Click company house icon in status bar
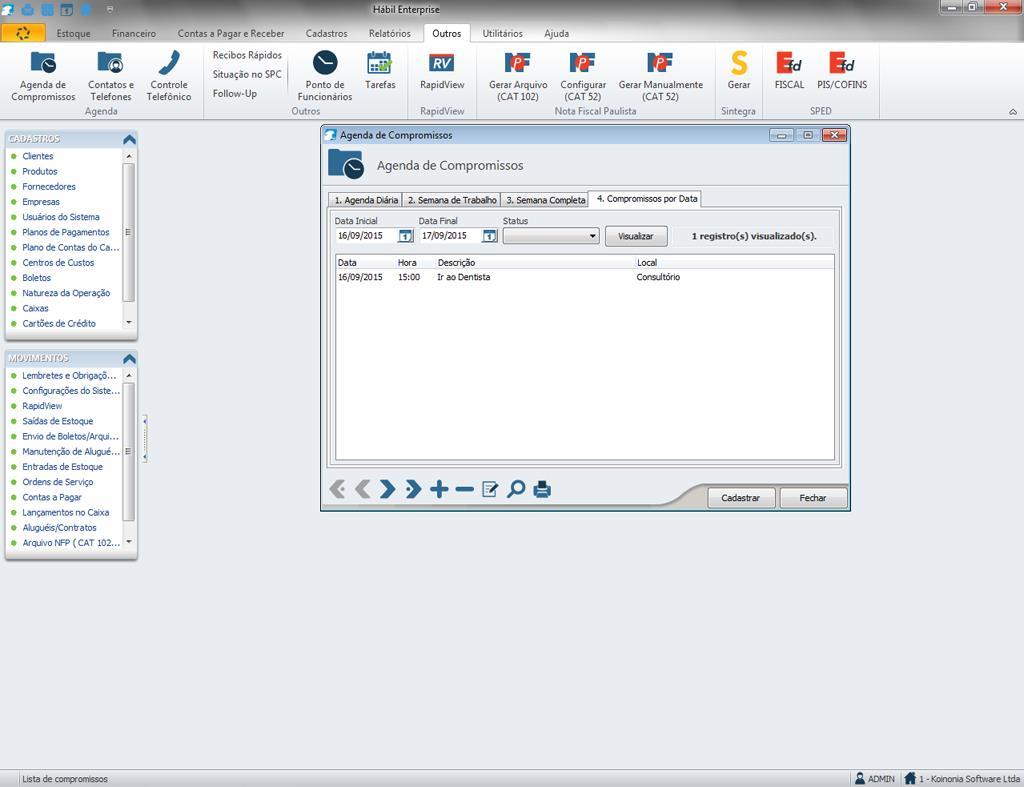This screenshot has height=787, width=1024. pos(910,779)
